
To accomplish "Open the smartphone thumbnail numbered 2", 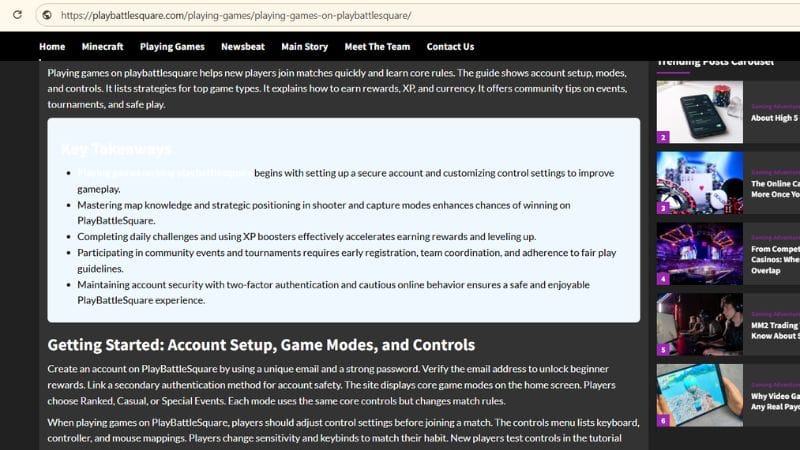I will click(699, 112).
